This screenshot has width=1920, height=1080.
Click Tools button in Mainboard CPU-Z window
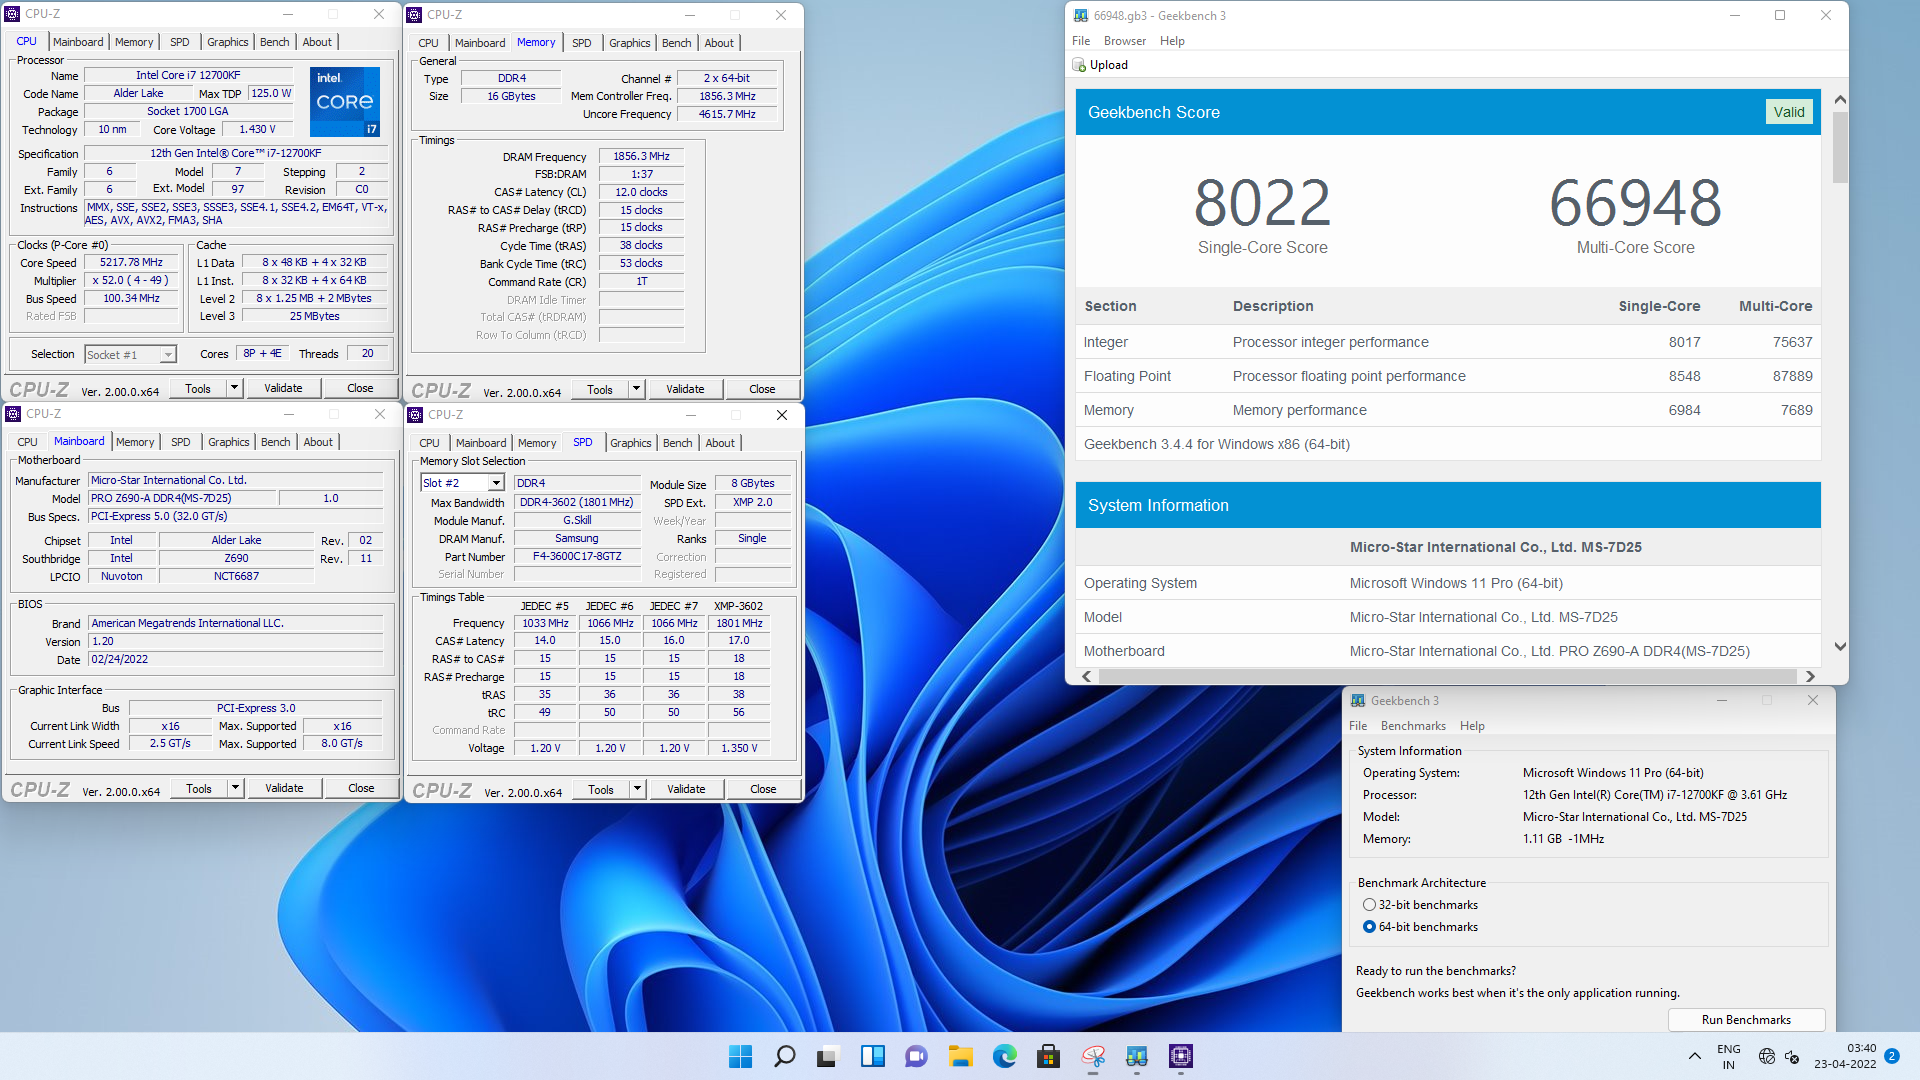(x=199, y=788)
